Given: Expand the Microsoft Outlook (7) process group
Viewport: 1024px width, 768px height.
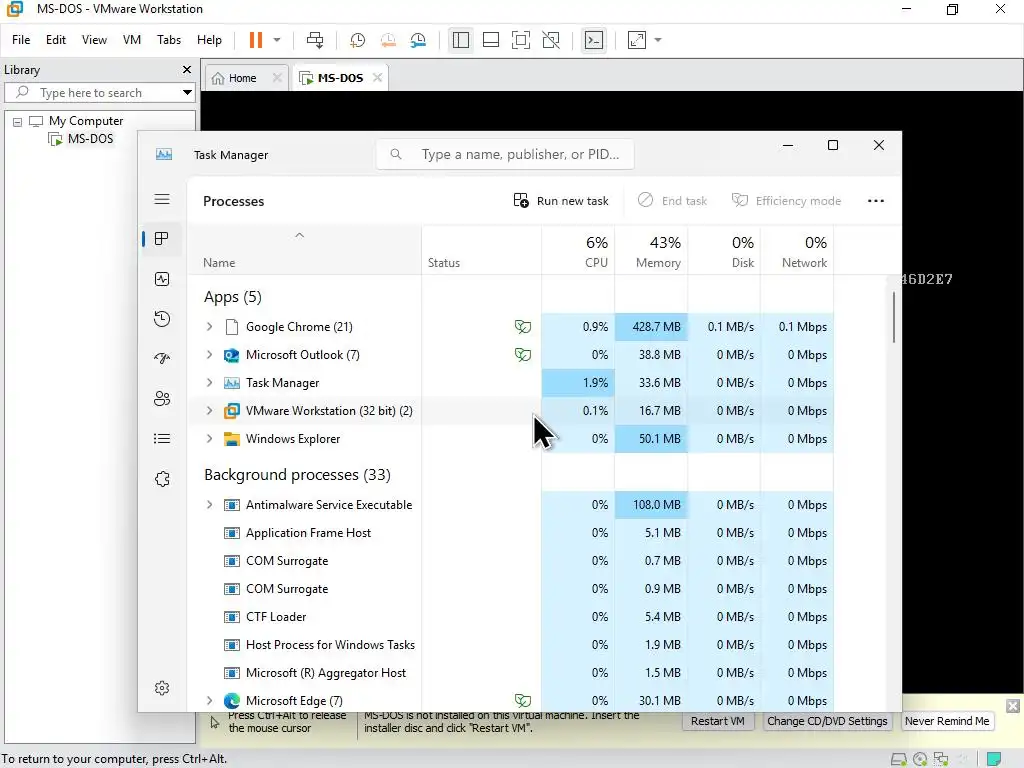Looking at the screenshot, I should pos(209,355).
